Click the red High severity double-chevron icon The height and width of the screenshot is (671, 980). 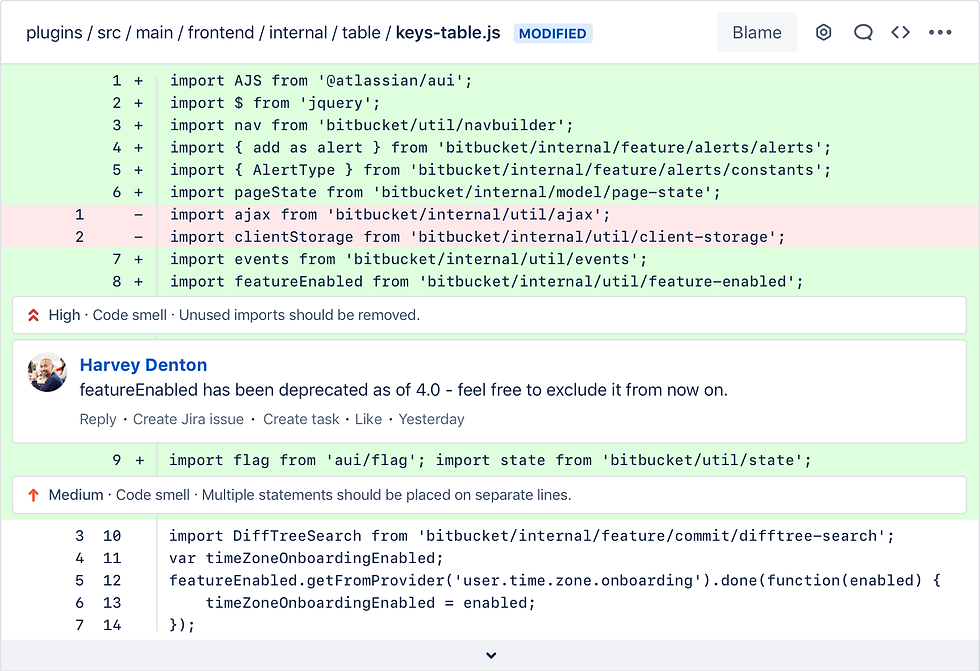[34, 316]
